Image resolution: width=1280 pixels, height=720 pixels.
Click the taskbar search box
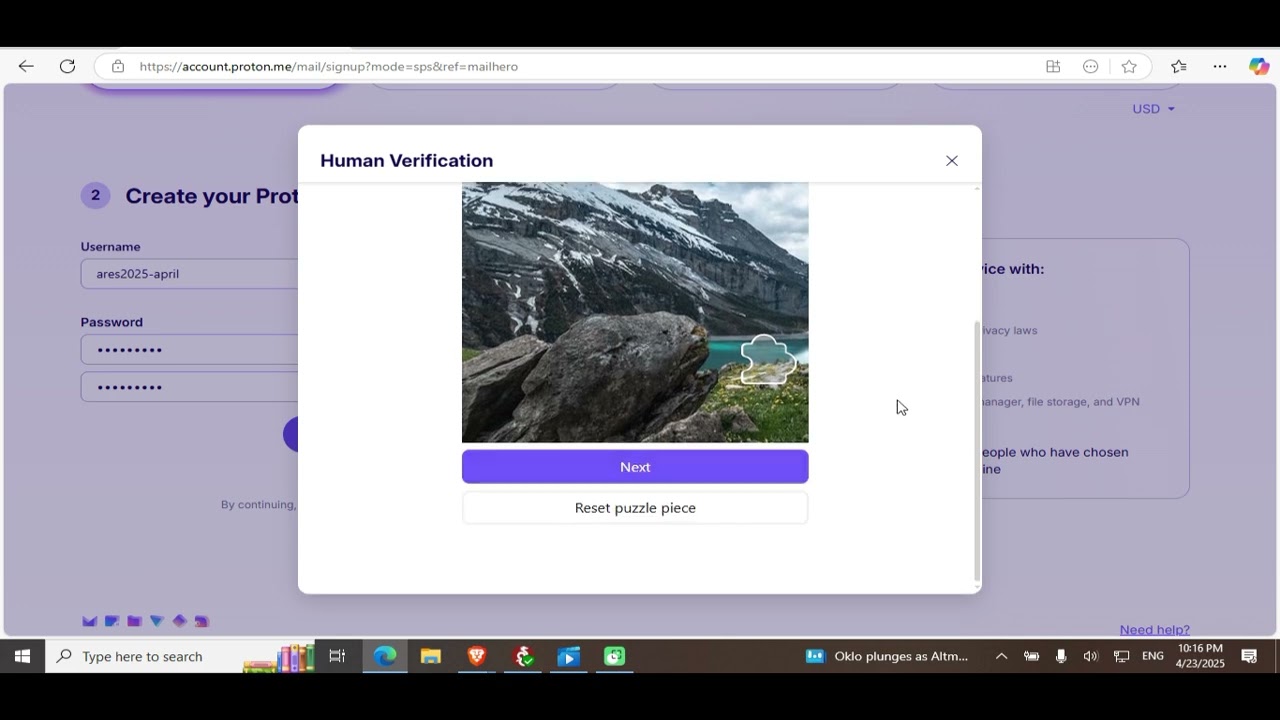tap(180, 657)
